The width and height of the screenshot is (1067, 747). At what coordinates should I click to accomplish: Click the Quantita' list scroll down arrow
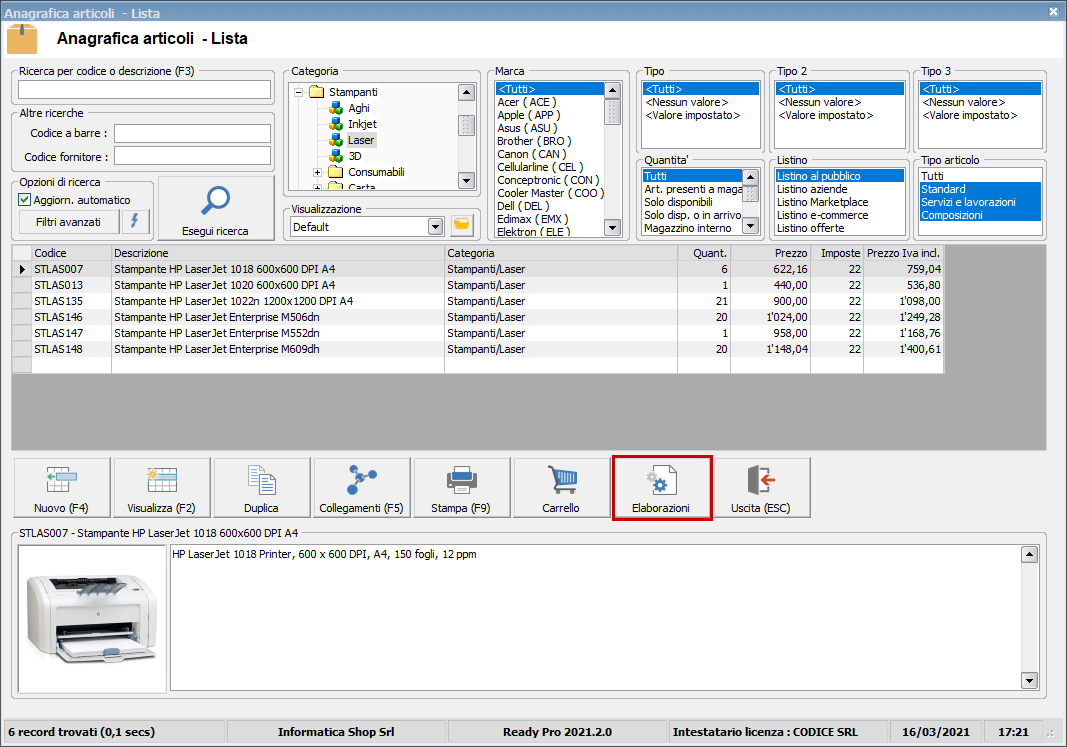click(751, 225)
